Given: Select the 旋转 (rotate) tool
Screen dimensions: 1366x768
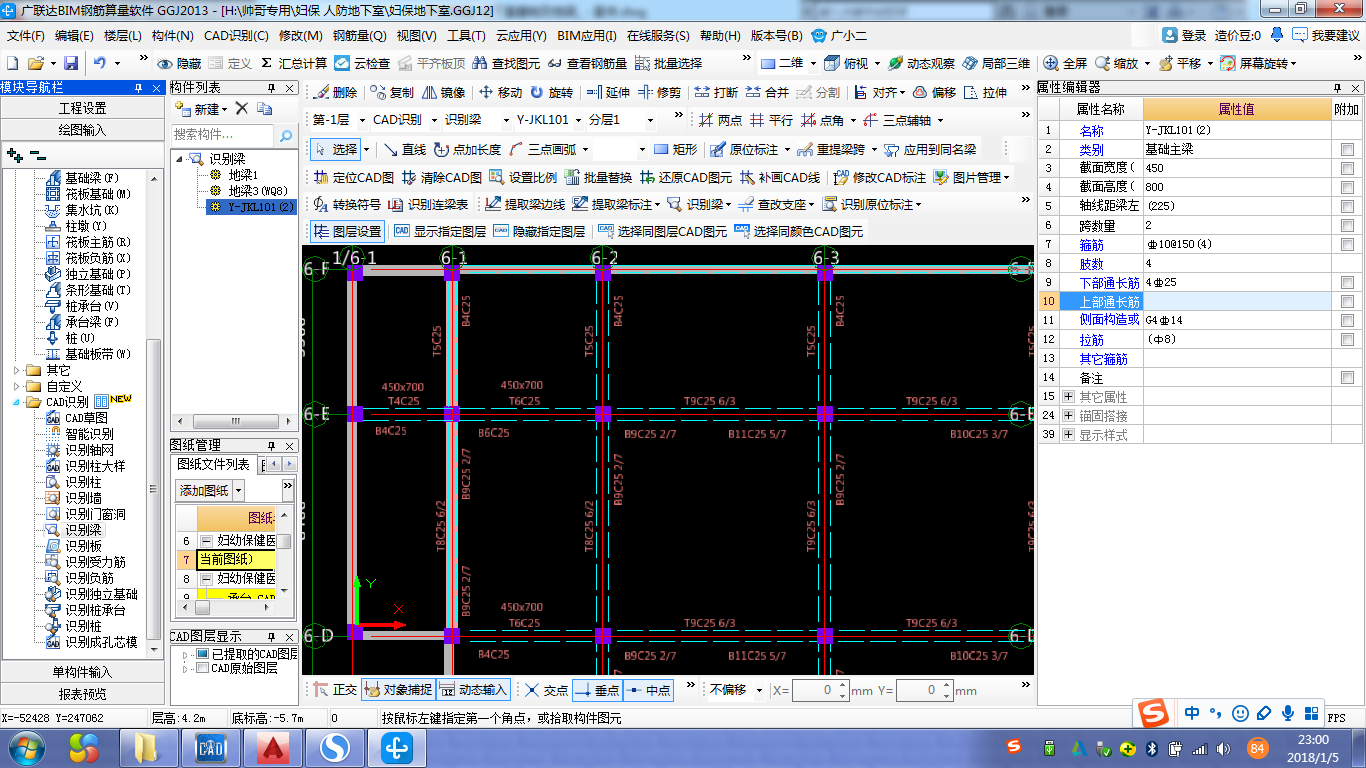Looking at the screenshot, I should 551,92.
